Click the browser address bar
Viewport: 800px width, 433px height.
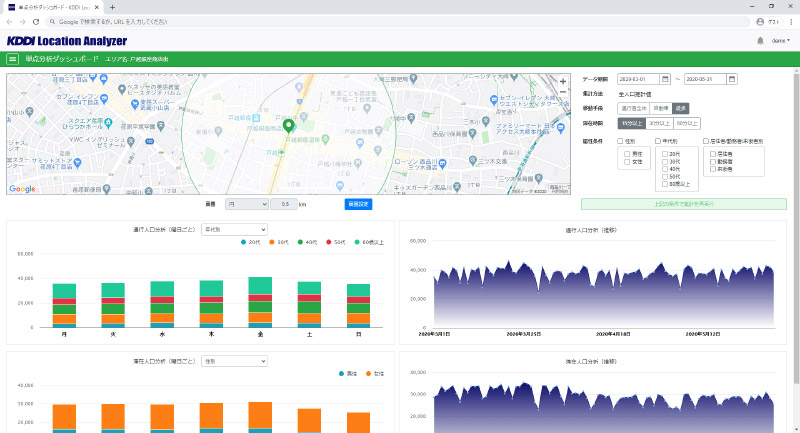398,22
